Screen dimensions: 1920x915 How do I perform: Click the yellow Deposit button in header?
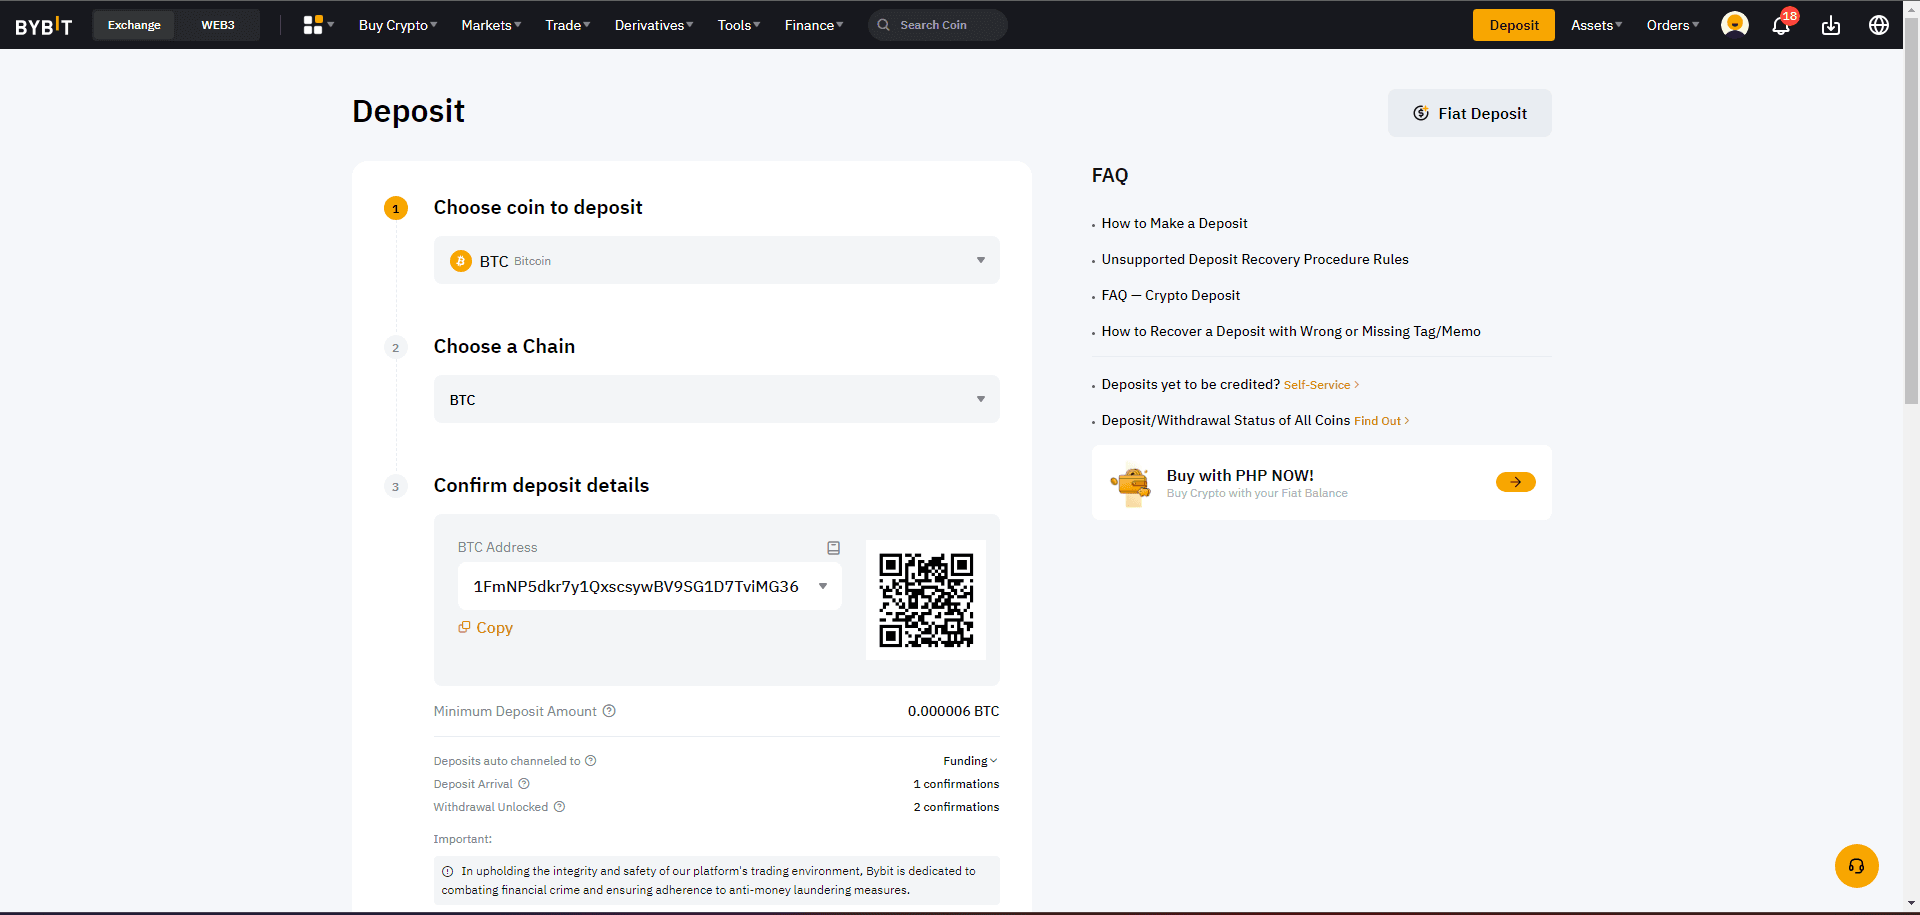(1513, 25)
